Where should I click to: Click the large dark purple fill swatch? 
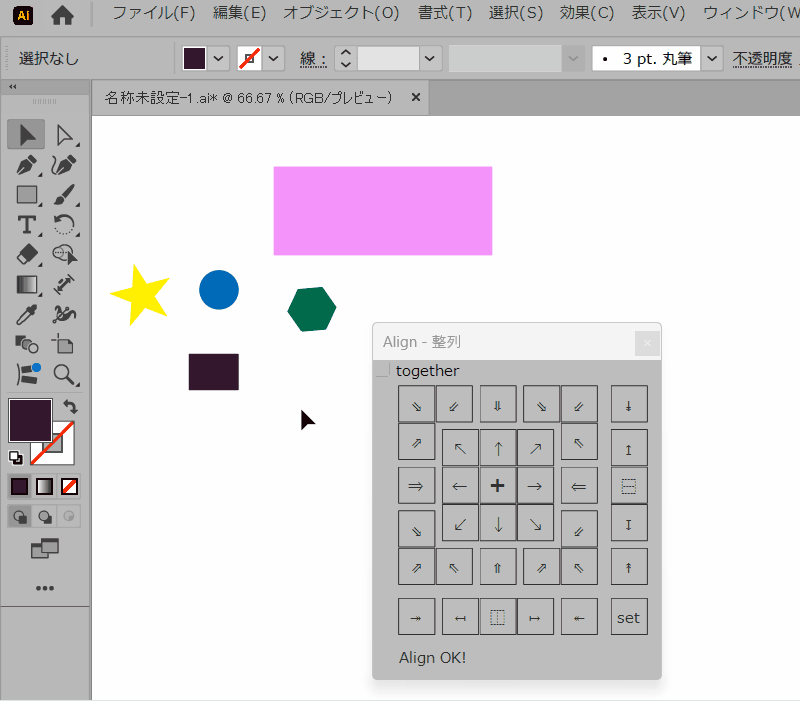tap(30, 419)
